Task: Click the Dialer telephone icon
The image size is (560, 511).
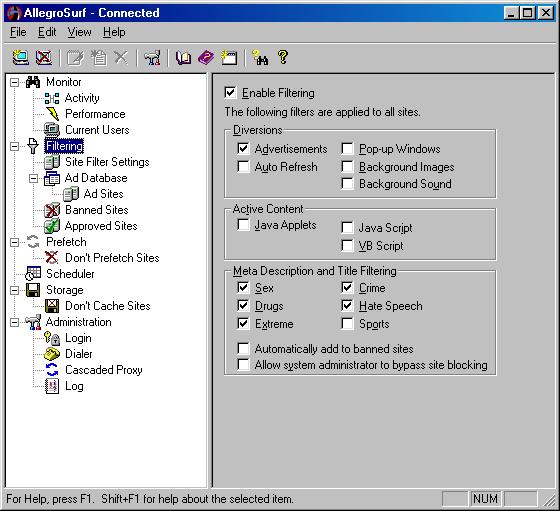Action: pos(52,354)
